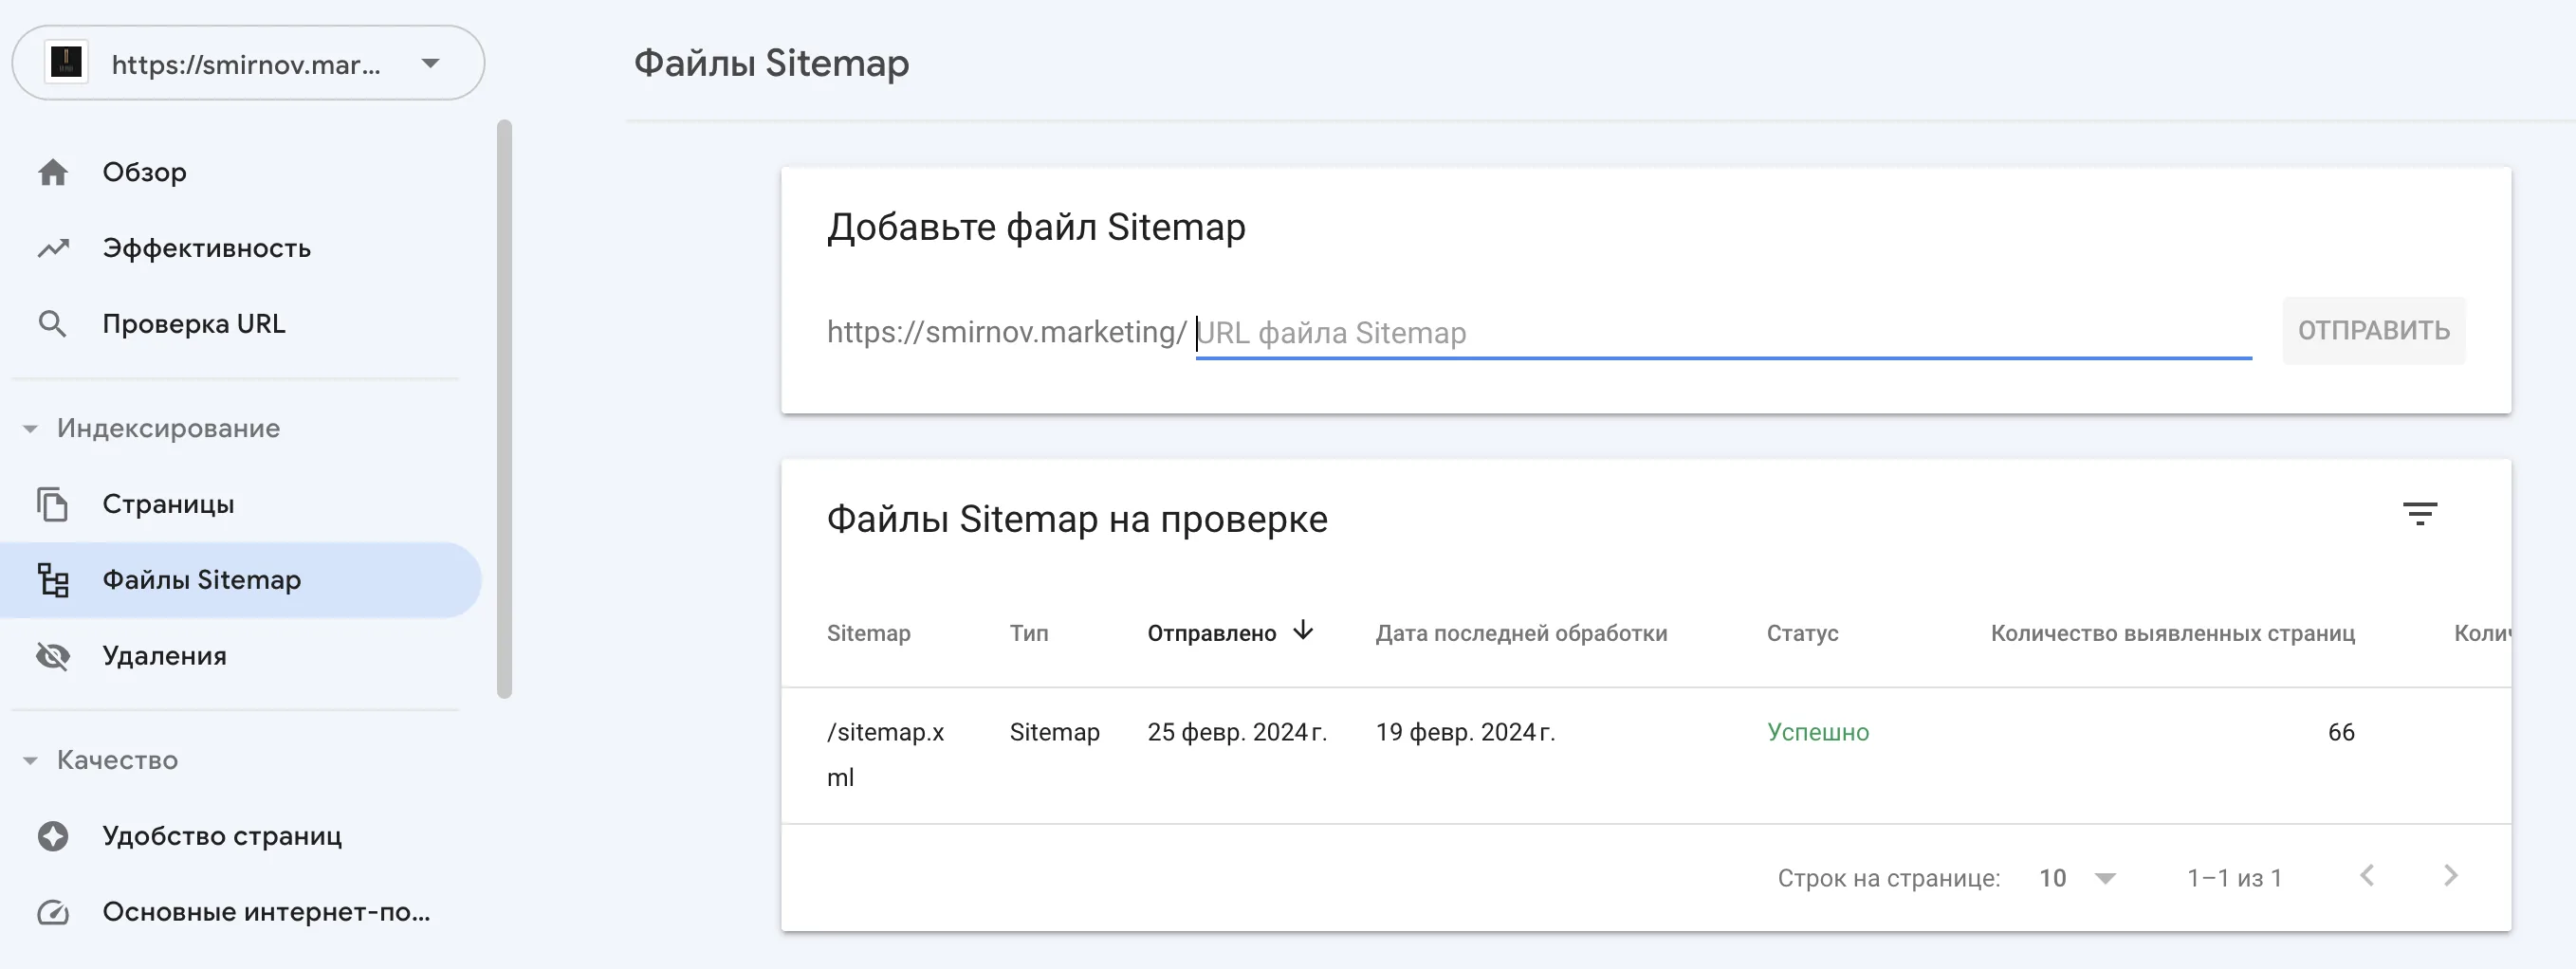
Task: Select the Файлы Sitemap sidebar icon
Action: point(55,580)
